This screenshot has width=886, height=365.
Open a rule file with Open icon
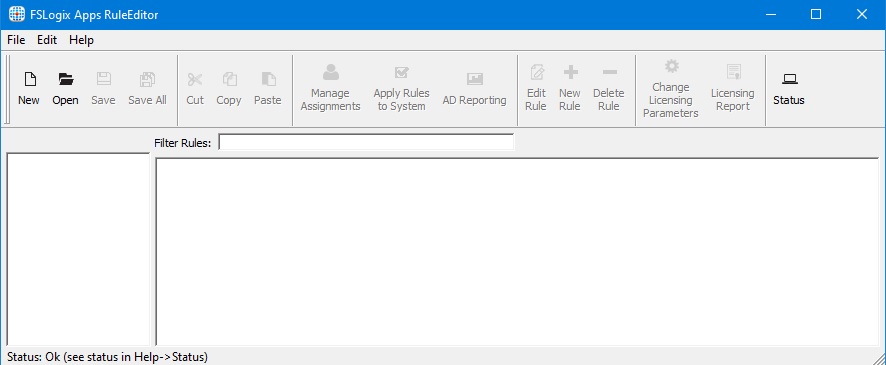point(66,80)
